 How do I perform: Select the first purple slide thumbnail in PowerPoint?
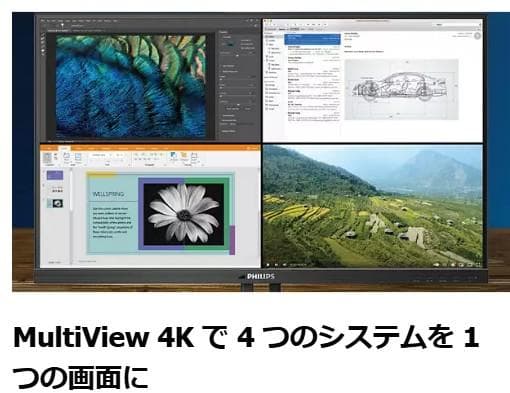point(55,175)
